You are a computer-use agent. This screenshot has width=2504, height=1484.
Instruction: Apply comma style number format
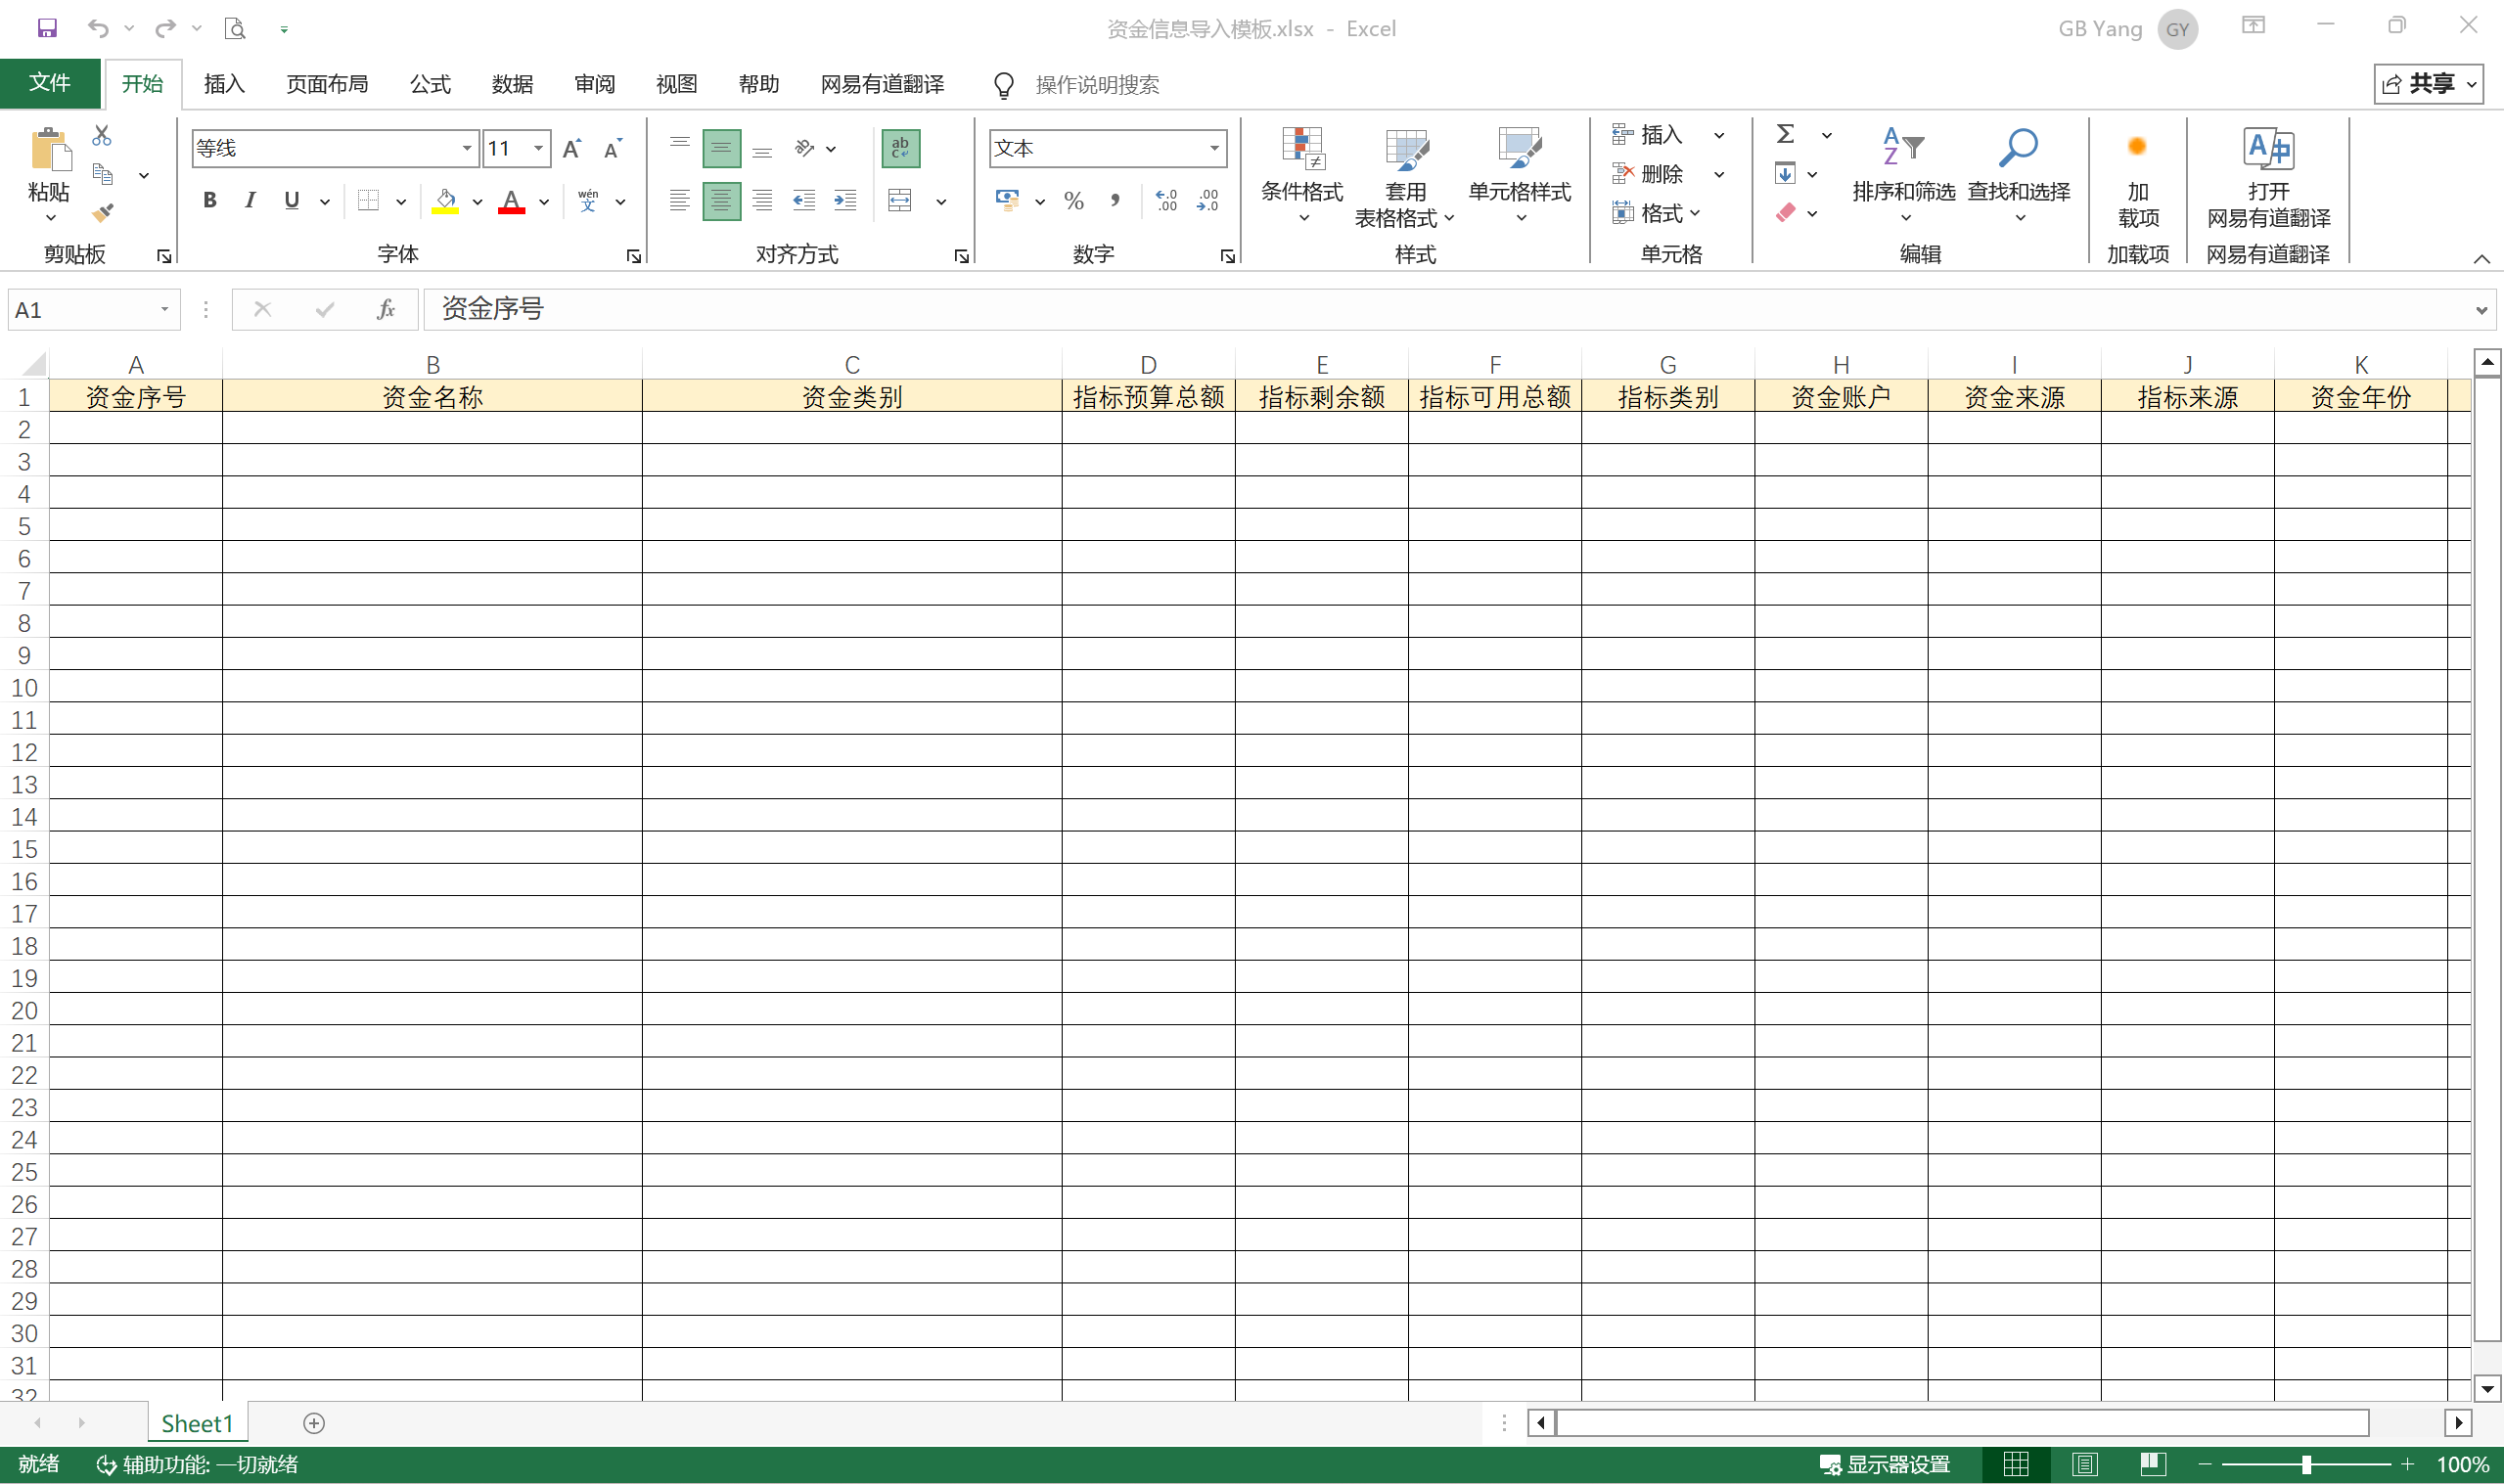pos(1114,200)
